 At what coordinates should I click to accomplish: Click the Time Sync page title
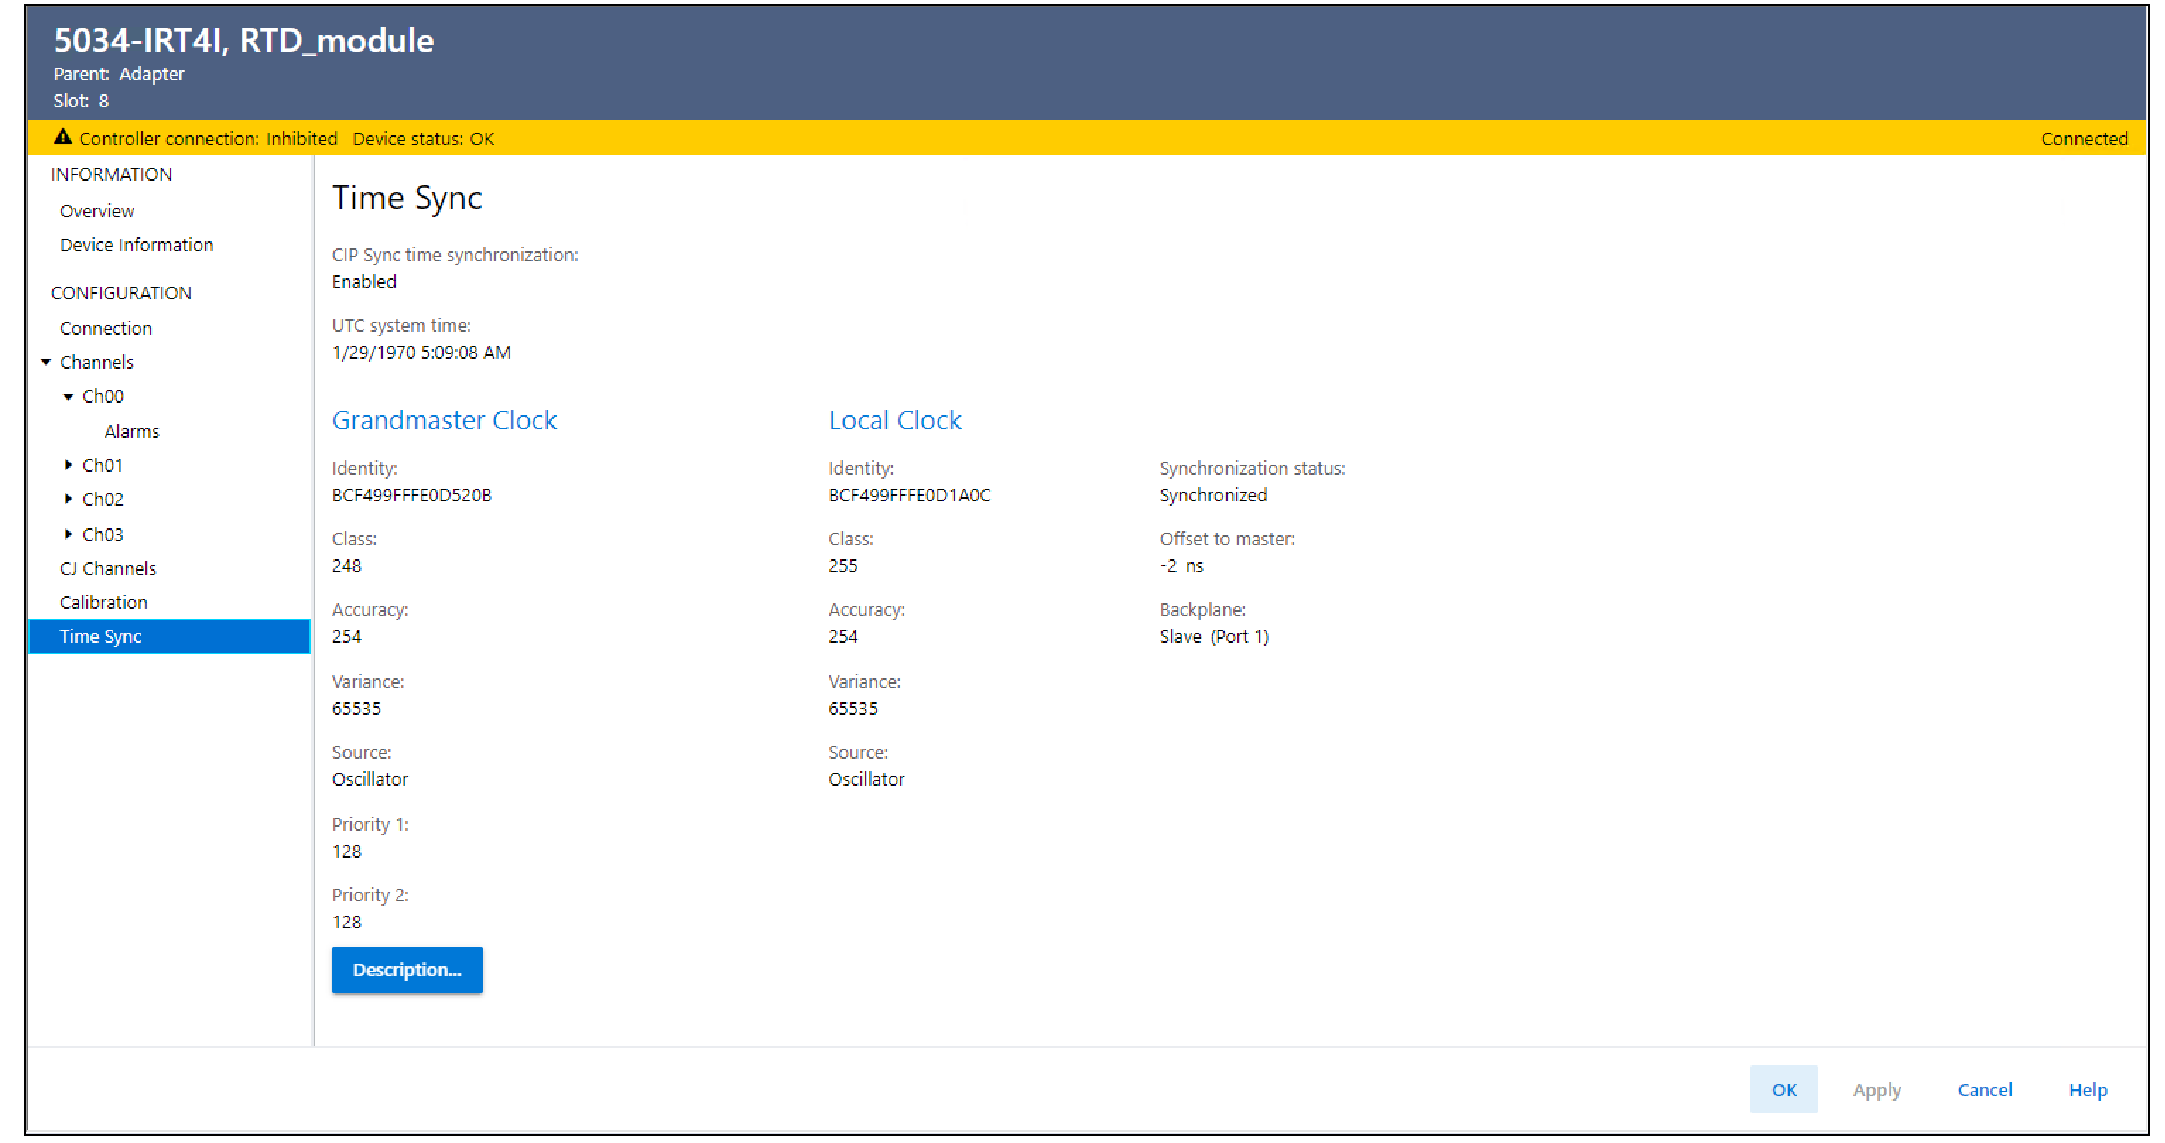pyautogui.click(x=407, y=198)
